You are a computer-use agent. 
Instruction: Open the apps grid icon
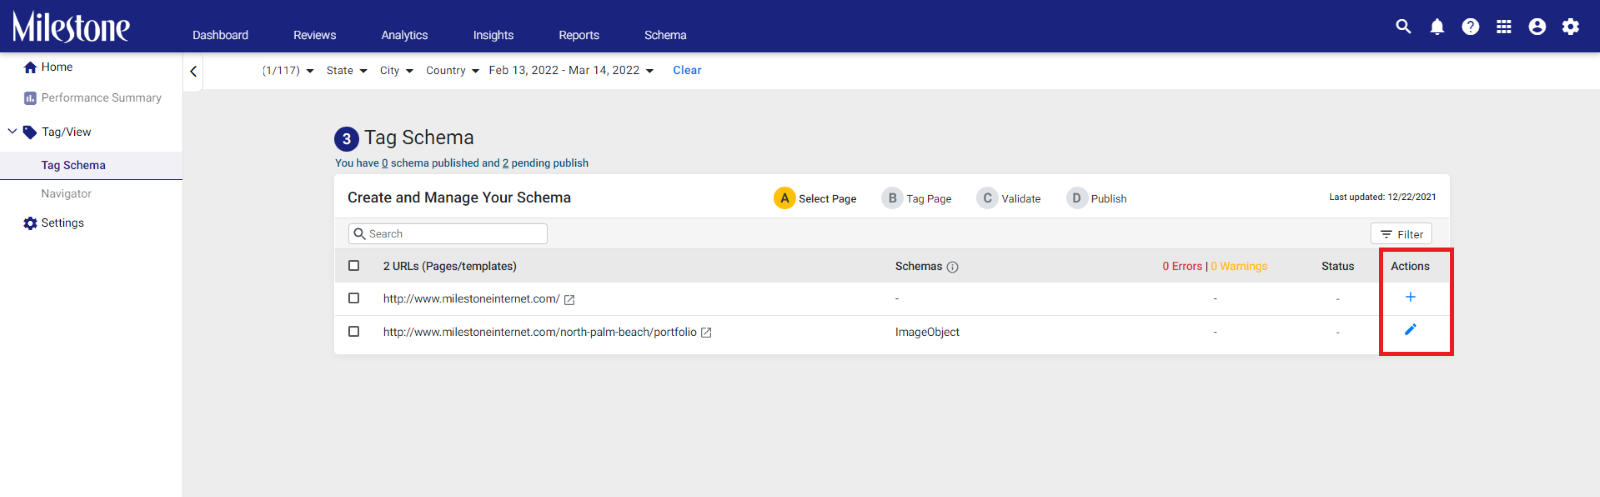[1504, 27]
